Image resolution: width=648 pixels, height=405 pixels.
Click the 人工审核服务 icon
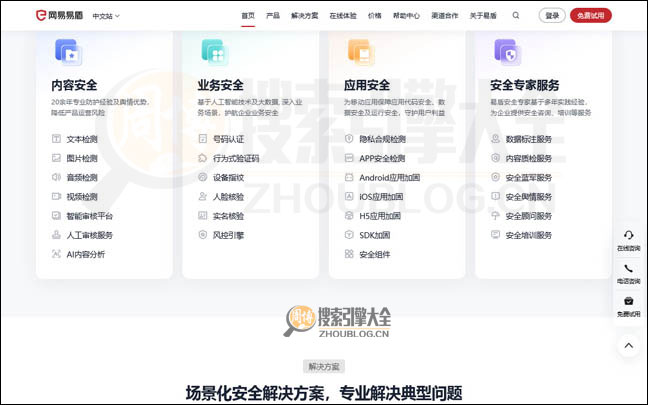click(x=56, y=235)
